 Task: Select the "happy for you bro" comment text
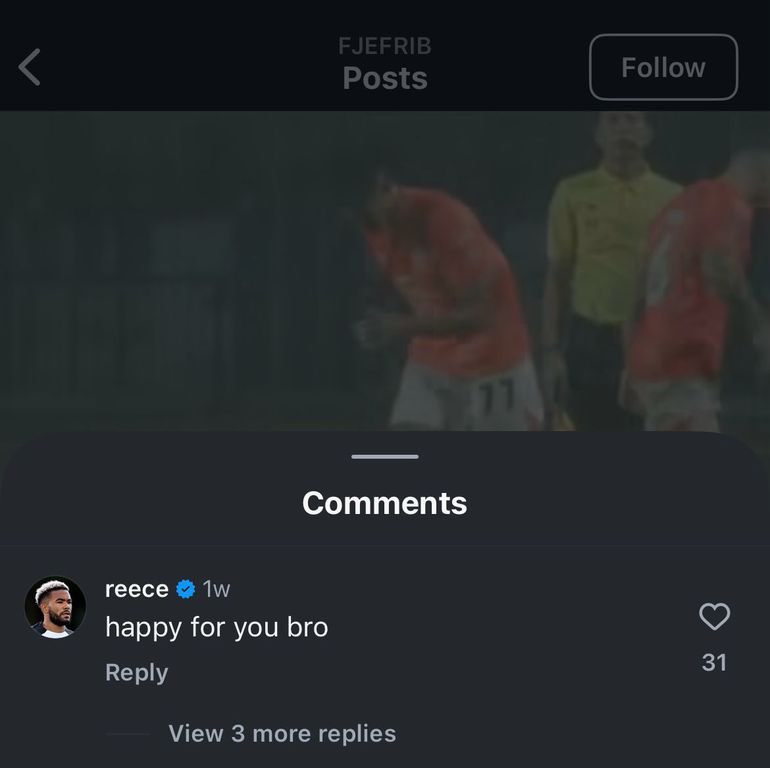217,627
